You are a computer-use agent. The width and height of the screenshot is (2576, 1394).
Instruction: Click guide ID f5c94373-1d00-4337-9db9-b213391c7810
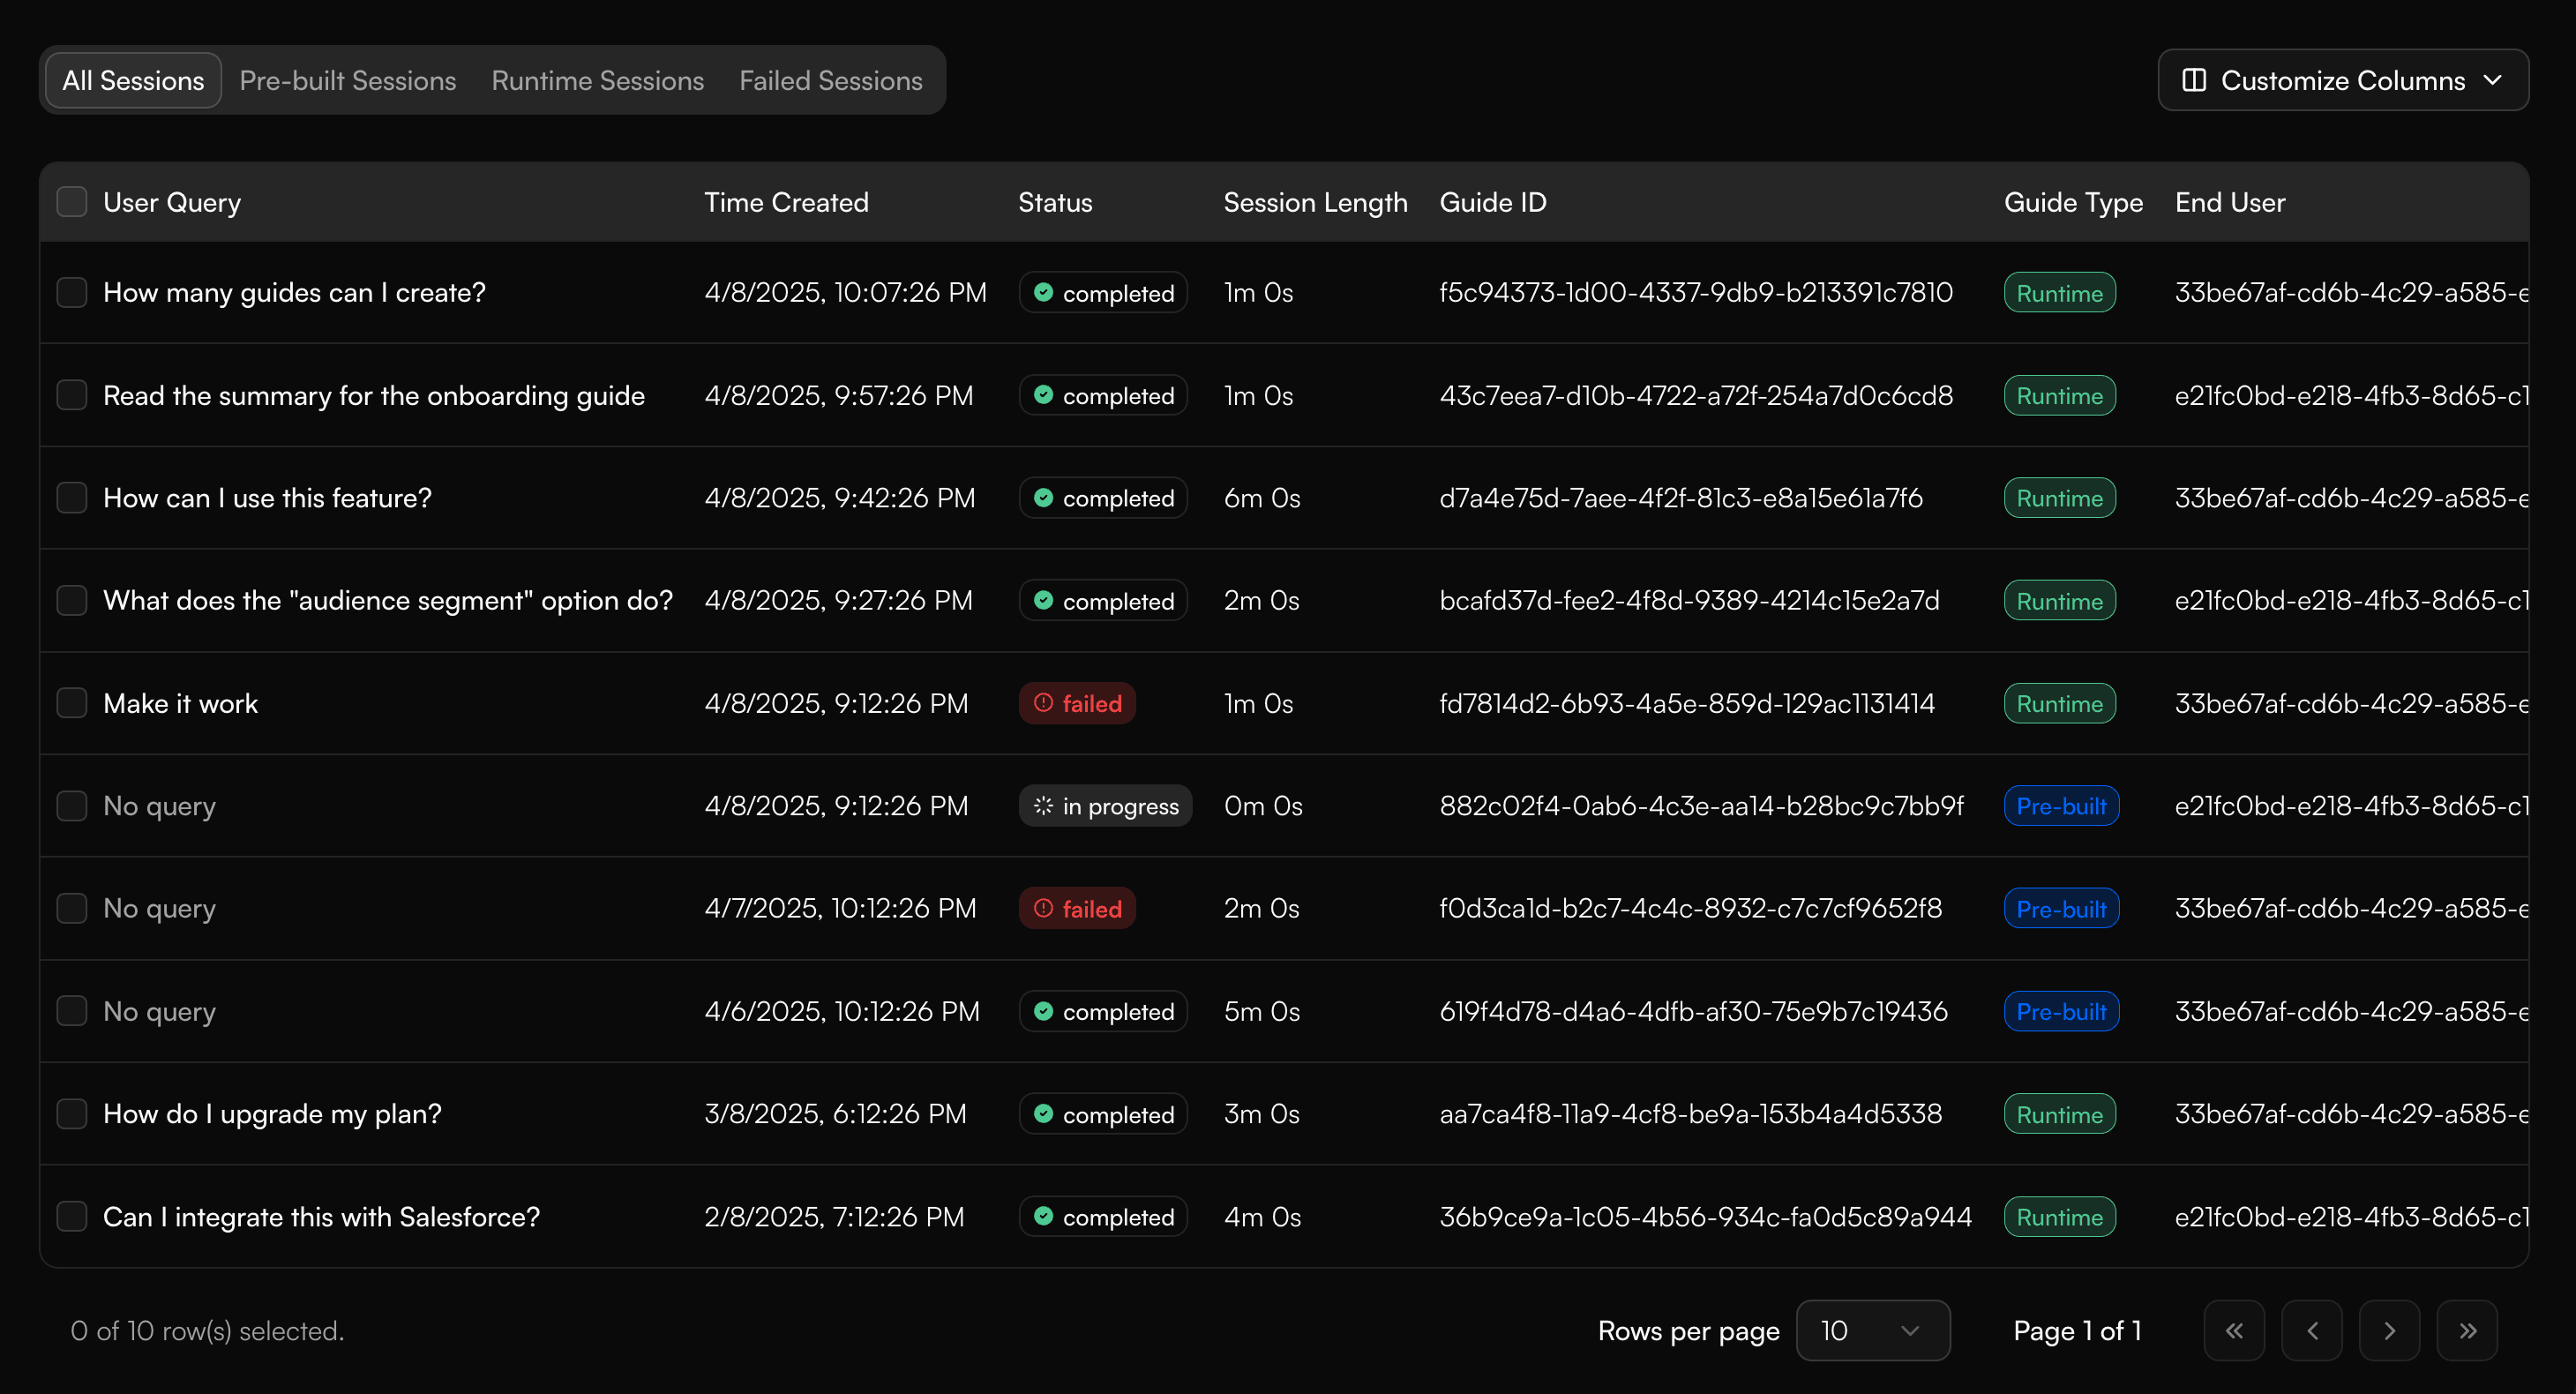1696,293
